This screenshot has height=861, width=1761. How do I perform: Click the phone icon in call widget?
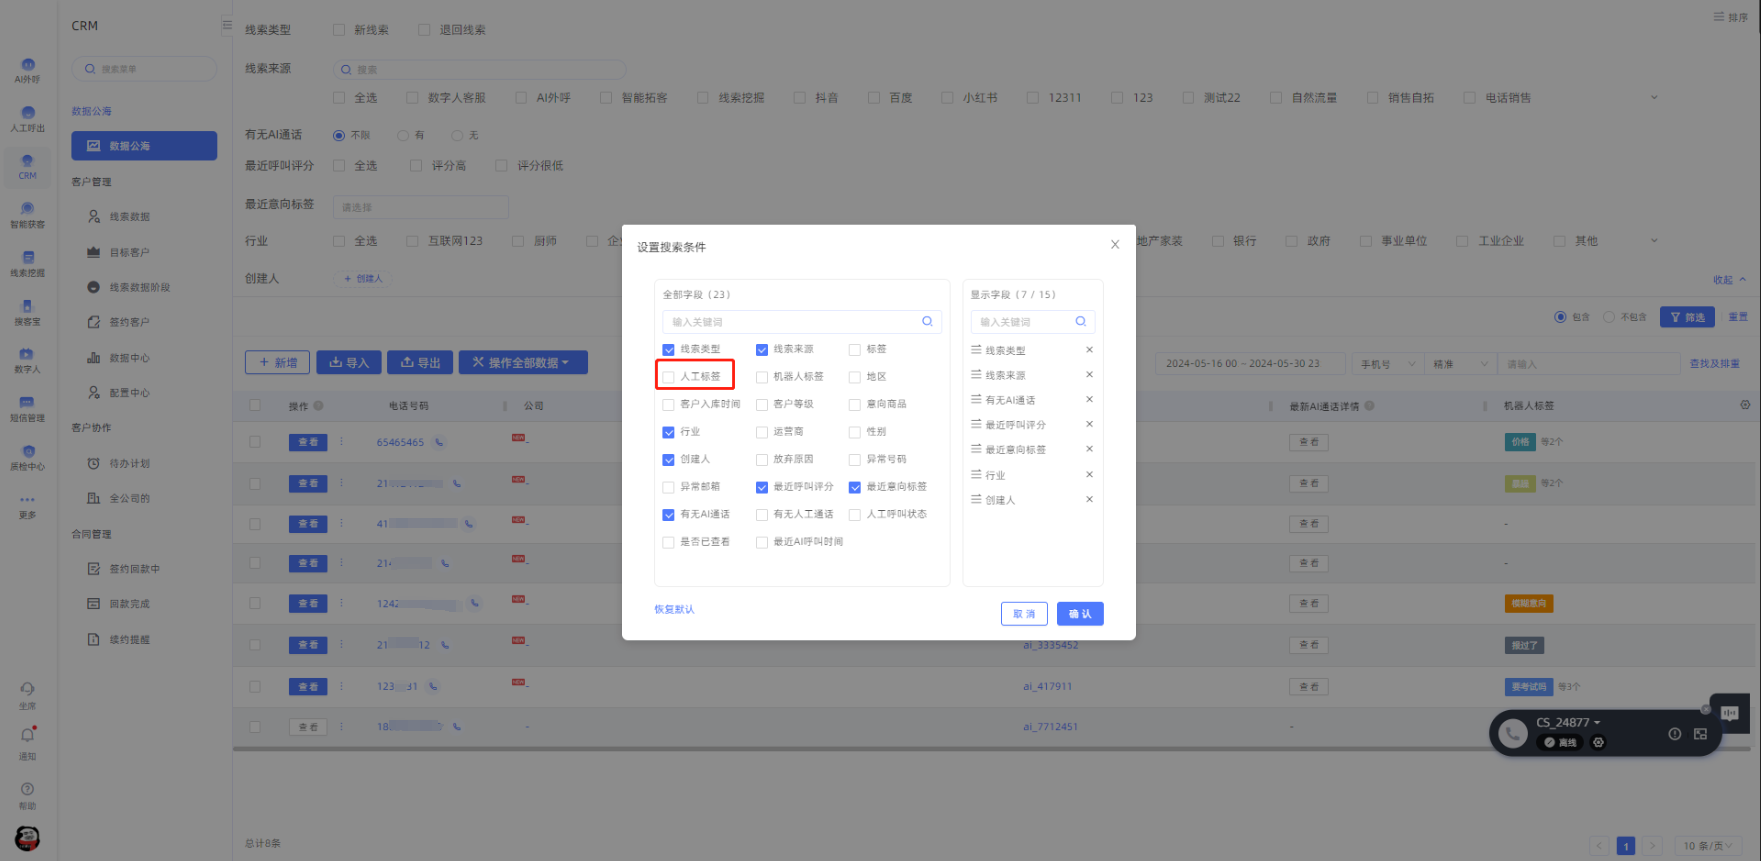(1513, 734)
